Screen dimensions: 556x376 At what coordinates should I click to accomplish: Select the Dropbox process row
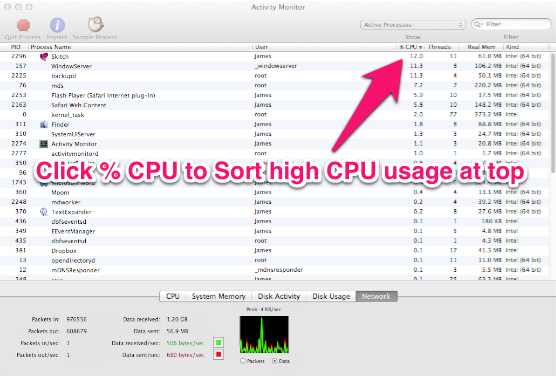pos(275,250)
